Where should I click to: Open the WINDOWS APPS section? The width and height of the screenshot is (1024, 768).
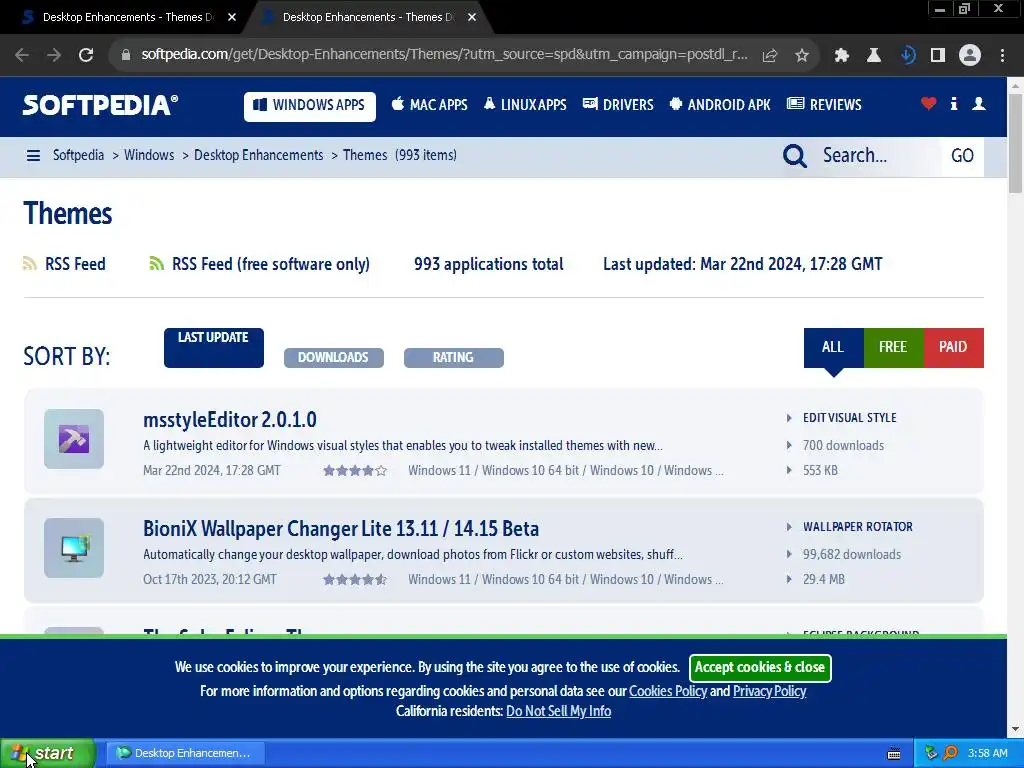(310, 106)
